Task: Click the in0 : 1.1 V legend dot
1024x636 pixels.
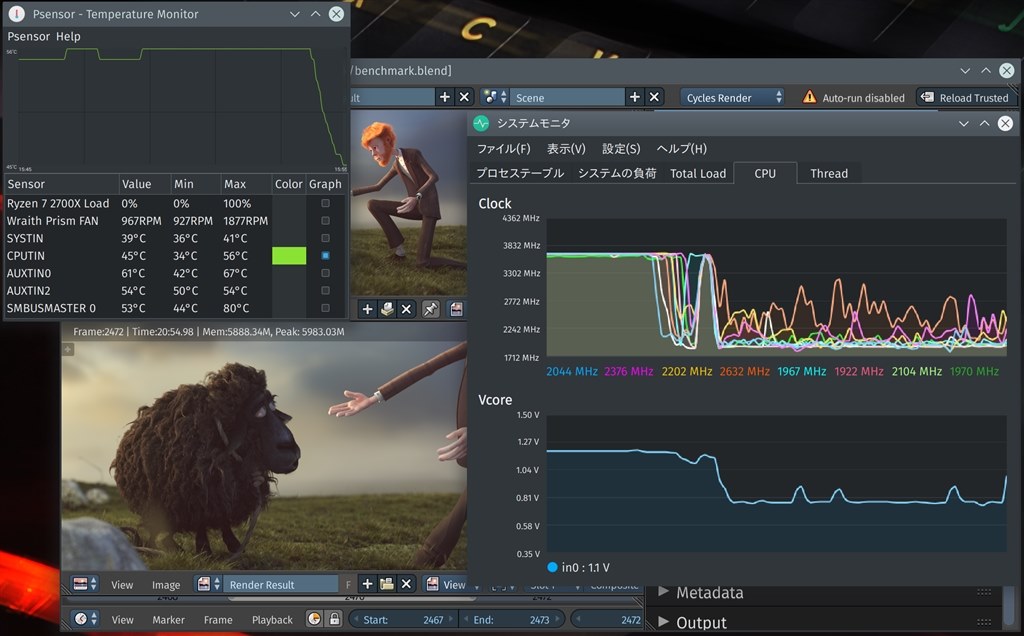Action: click(x=552, y=567)
